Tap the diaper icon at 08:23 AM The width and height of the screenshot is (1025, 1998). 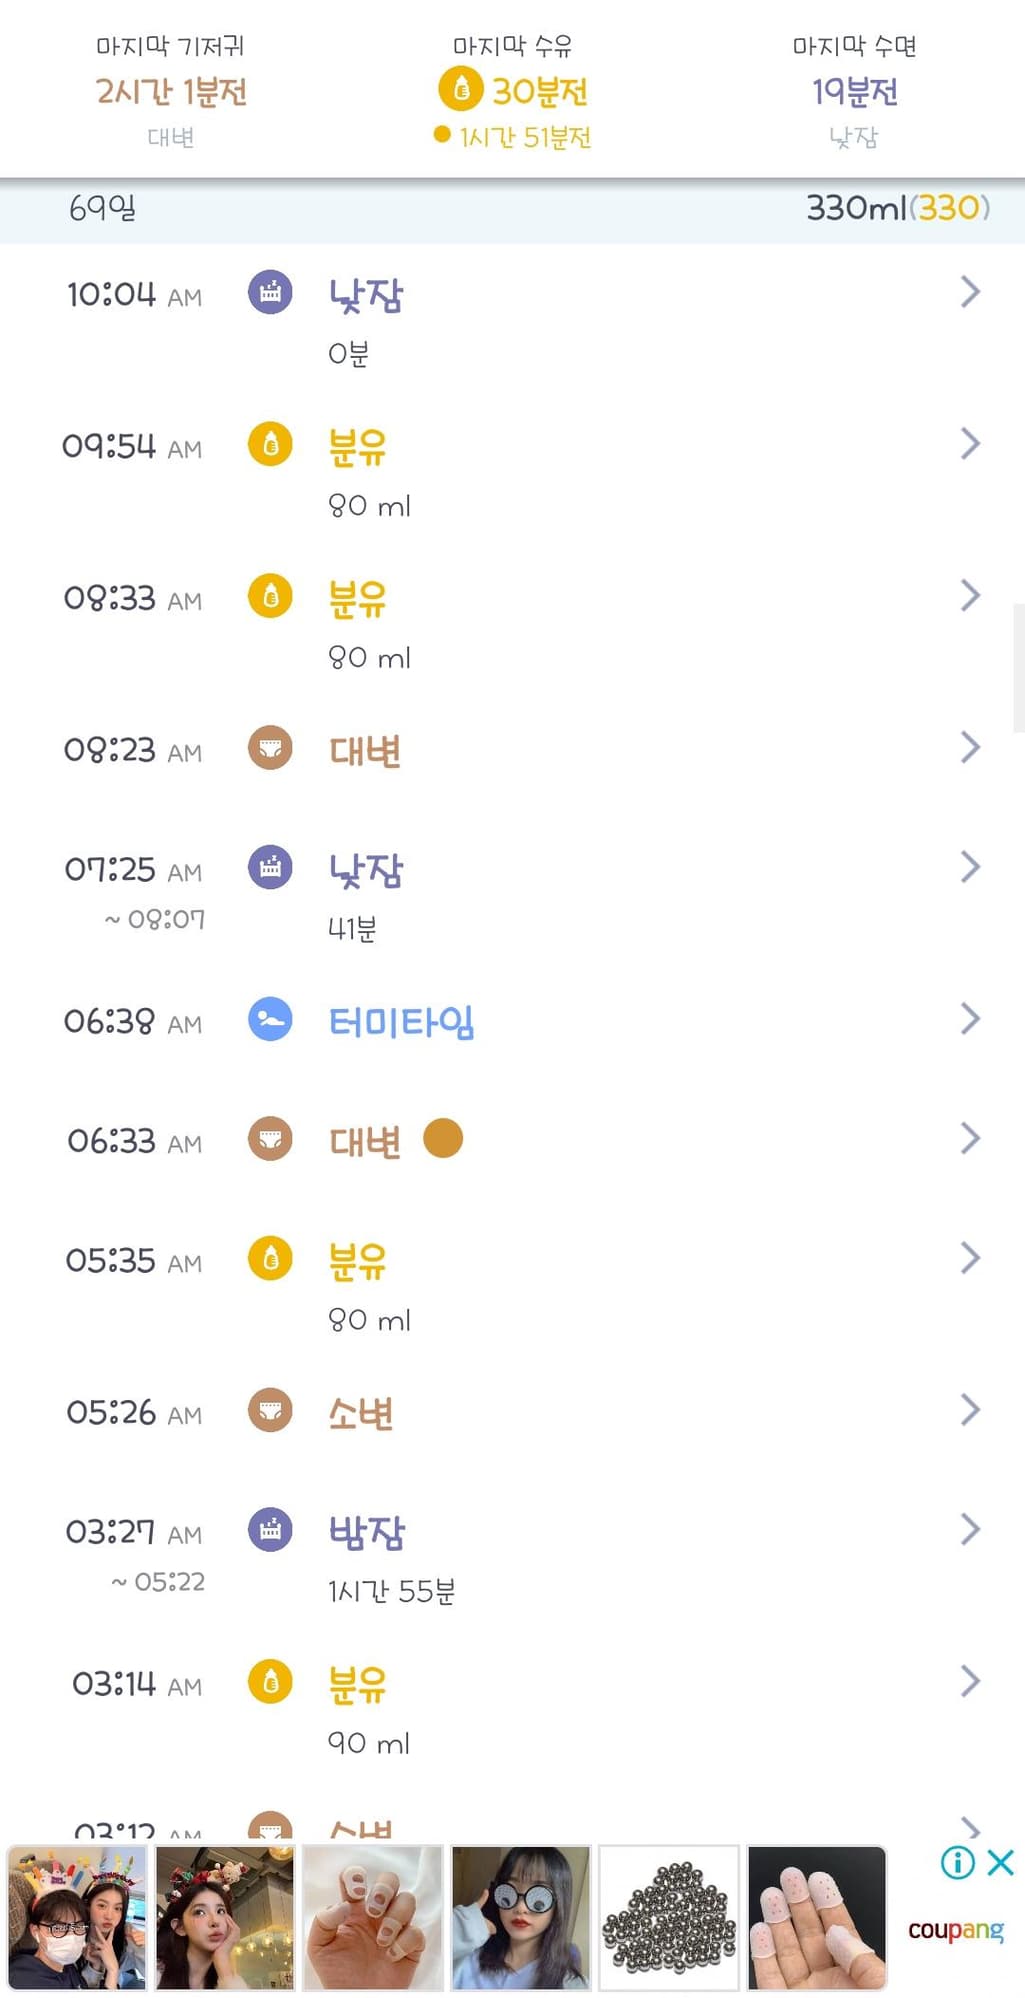270,747
